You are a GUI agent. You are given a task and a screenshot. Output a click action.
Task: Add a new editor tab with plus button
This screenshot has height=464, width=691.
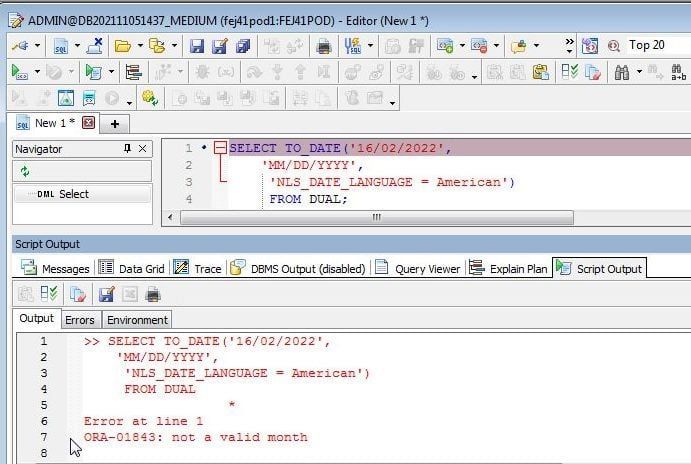click(x=115, y=124)
